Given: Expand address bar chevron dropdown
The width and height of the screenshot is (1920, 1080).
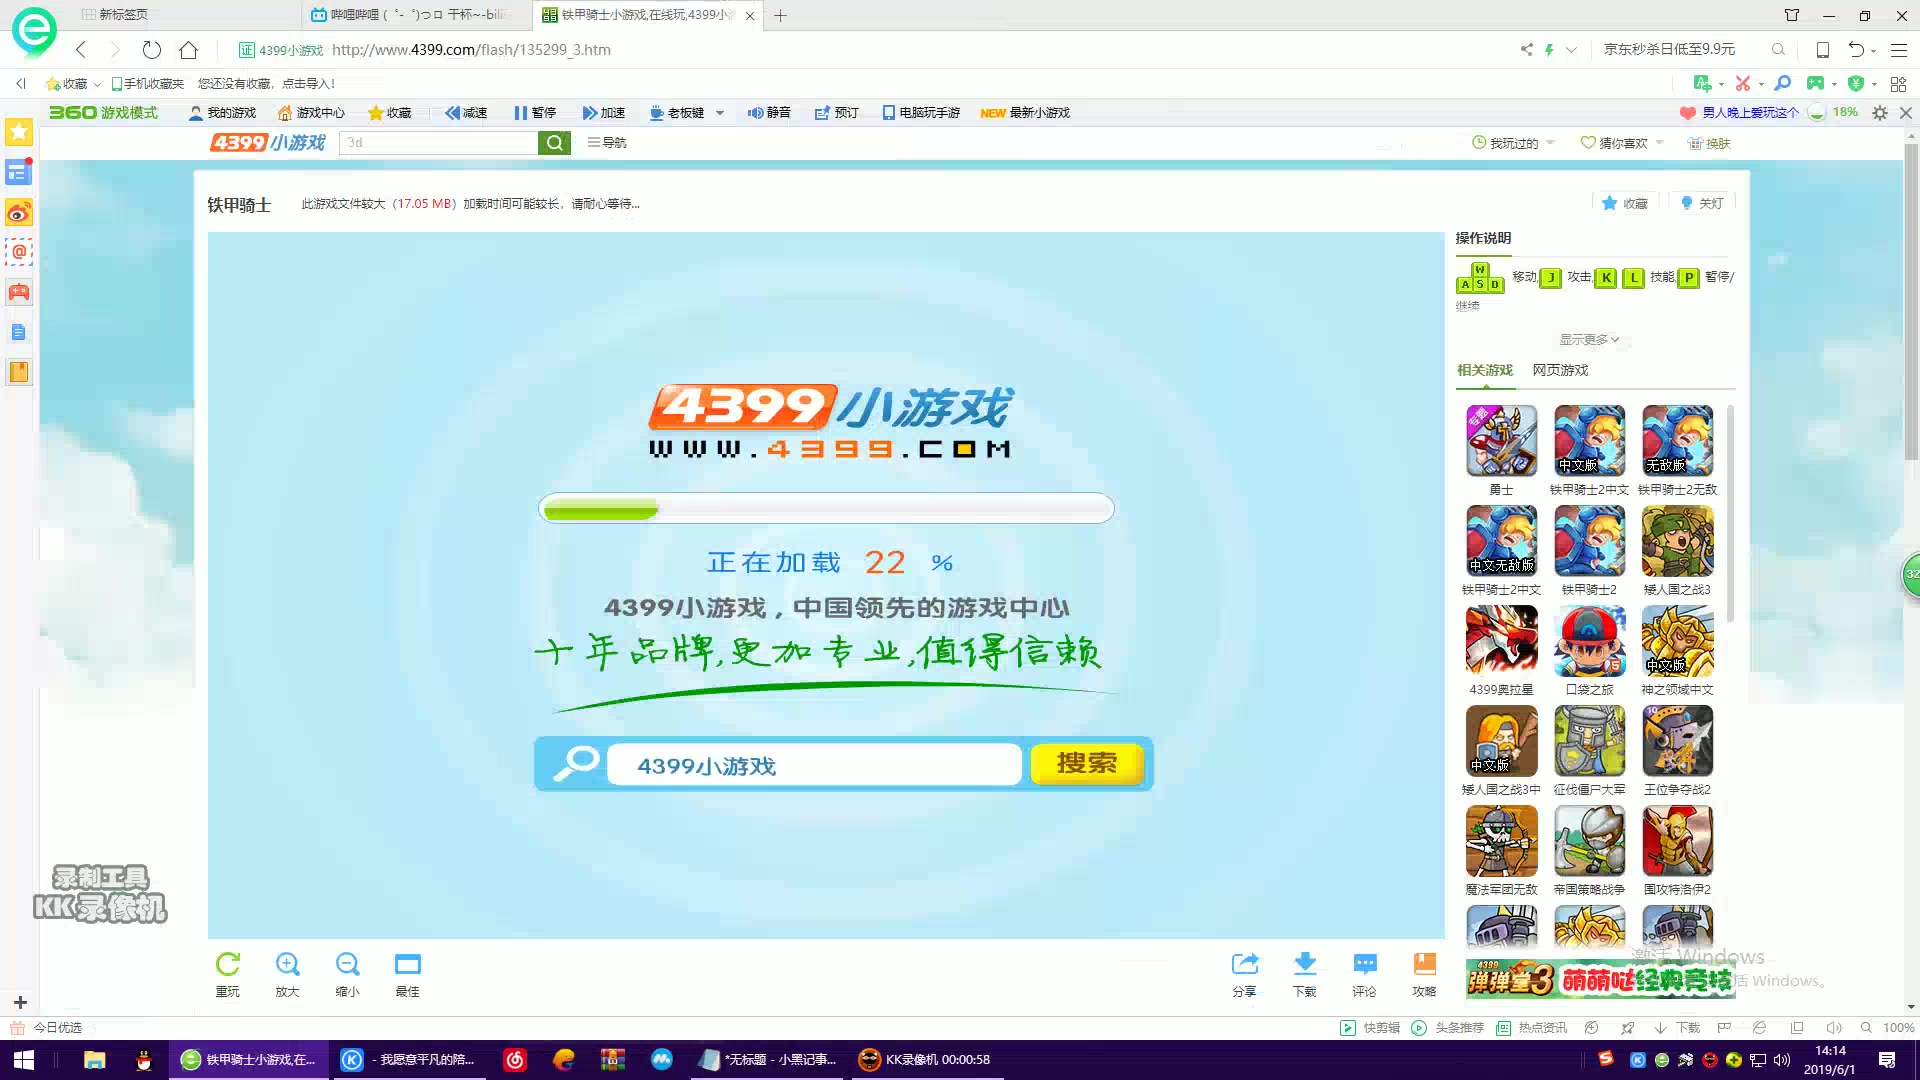Looking at the screenshot, I should (1571, 50).
